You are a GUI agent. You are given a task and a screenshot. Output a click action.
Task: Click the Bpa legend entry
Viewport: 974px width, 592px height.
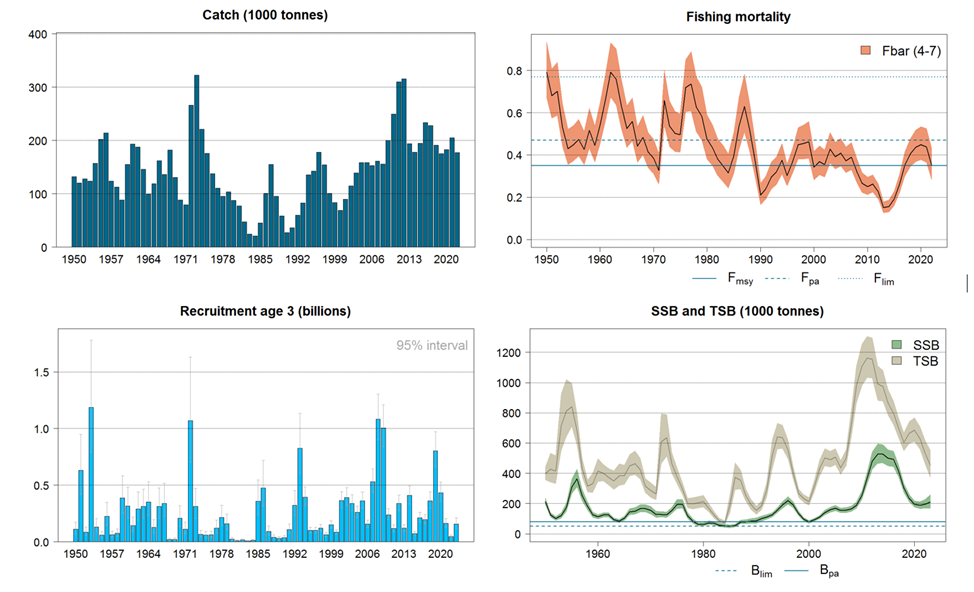click(811, 571)
